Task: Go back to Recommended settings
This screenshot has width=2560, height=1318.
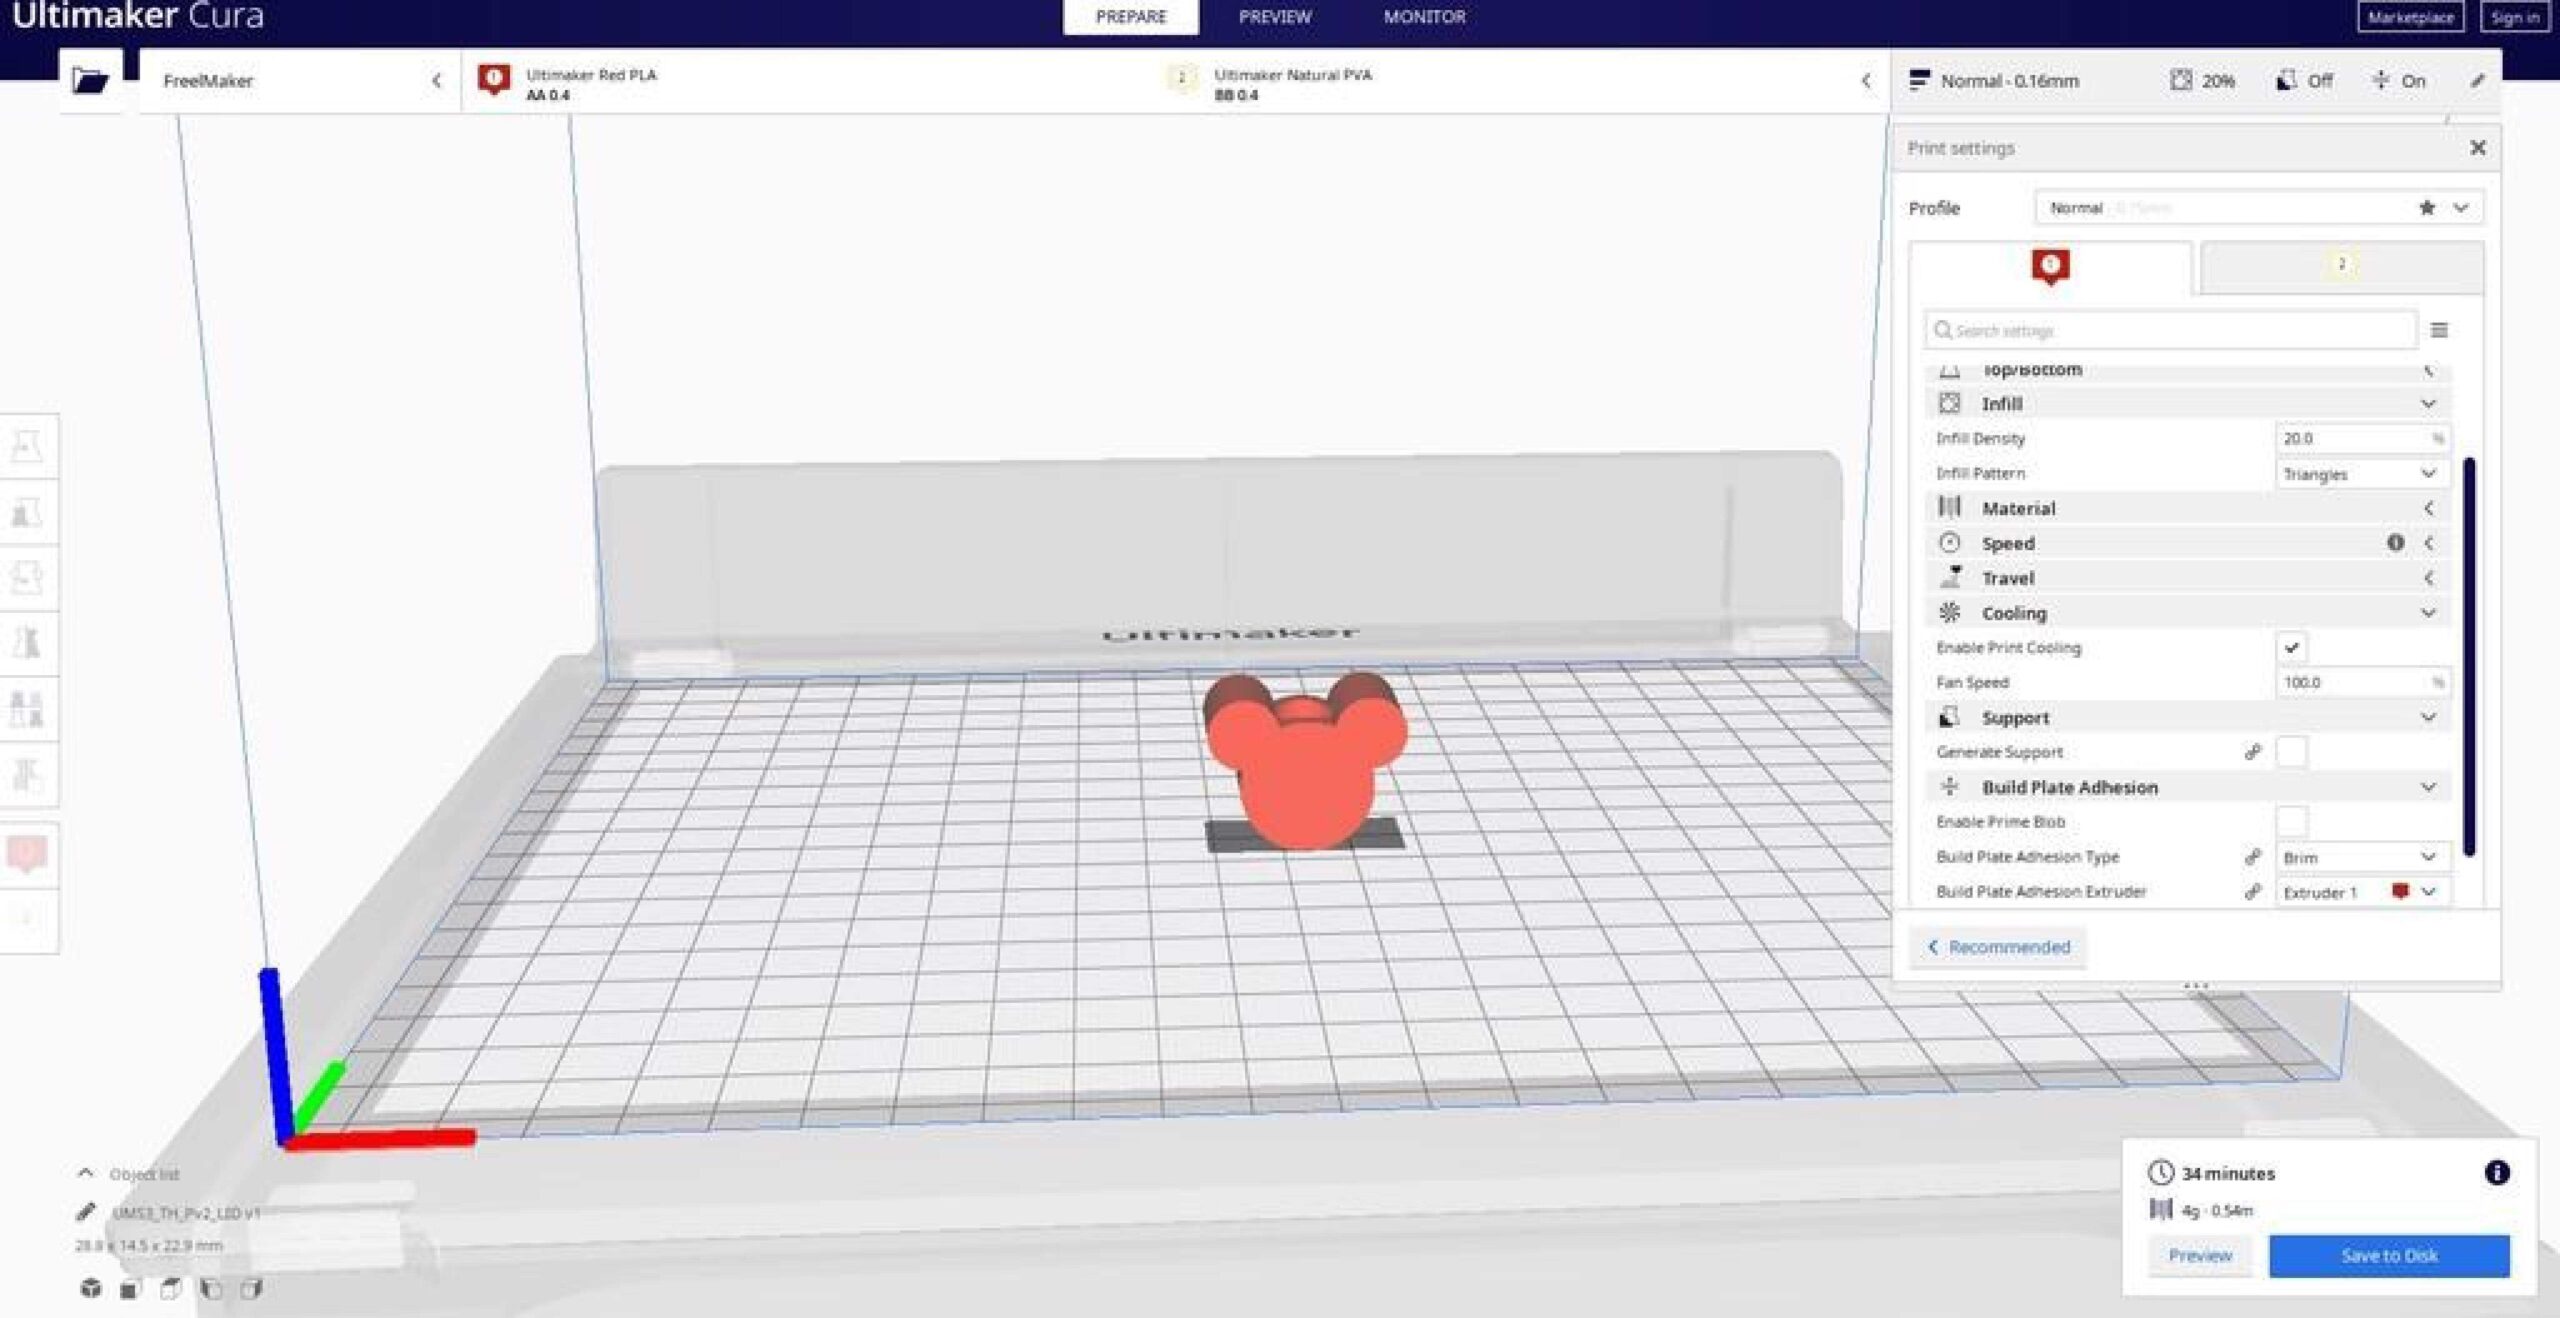Action: (x=1999, y=947)
